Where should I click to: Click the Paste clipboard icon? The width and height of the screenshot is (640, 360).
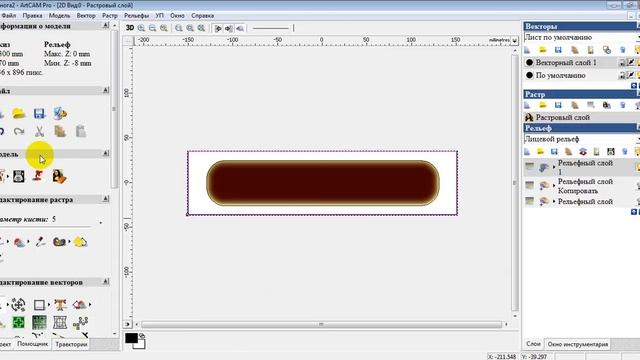81,131
